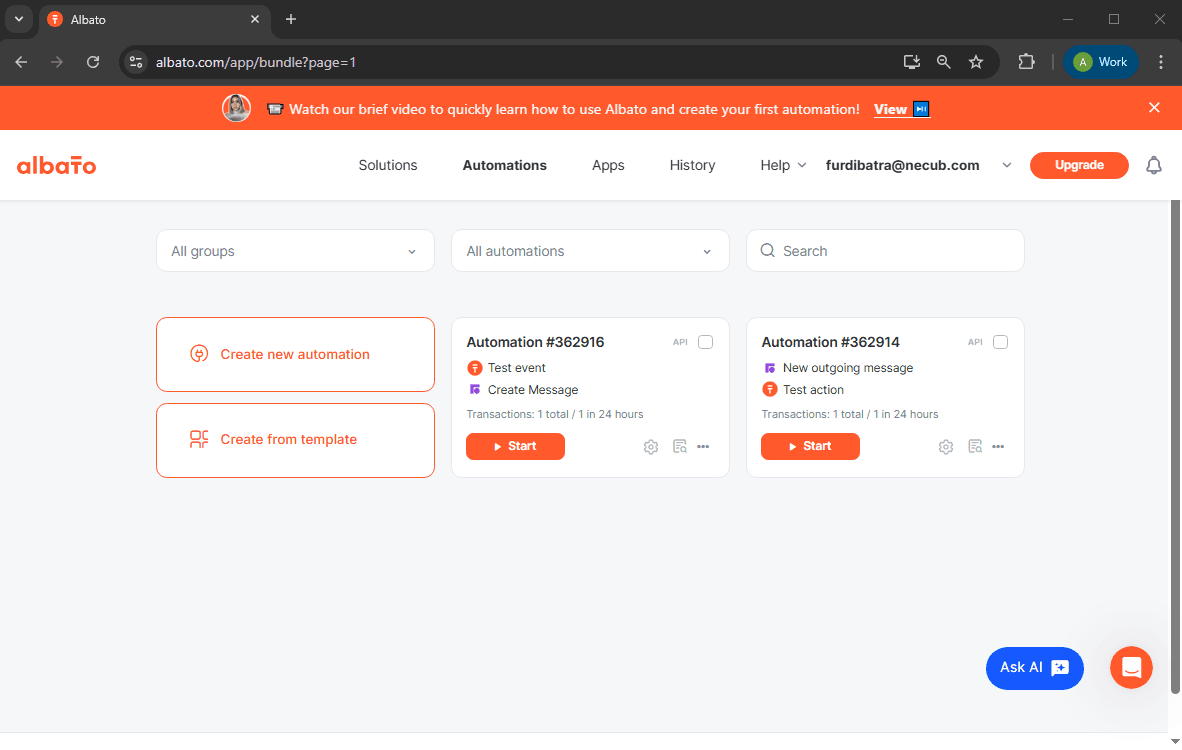The height and width of the screenshot is (750, 1182).
Task: Enable API mode on Automation #362914
Action: point(1000,341)
